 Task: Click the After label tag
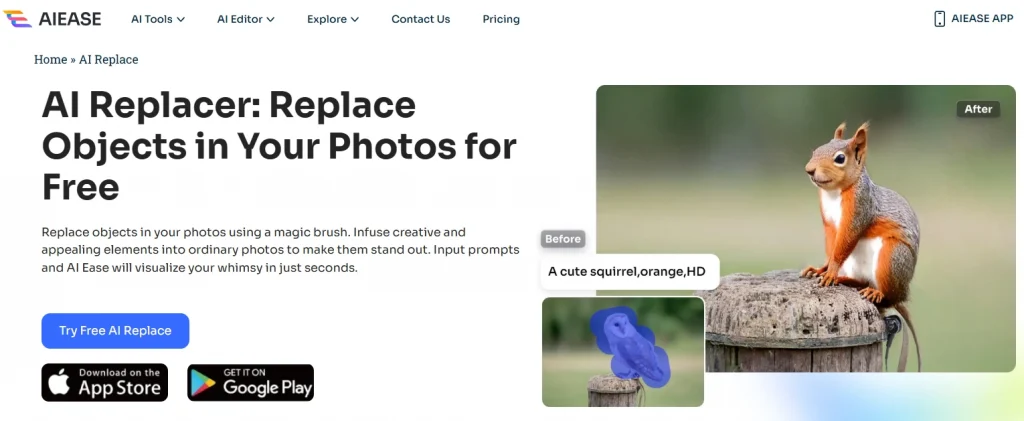click(x=978, y=109)
